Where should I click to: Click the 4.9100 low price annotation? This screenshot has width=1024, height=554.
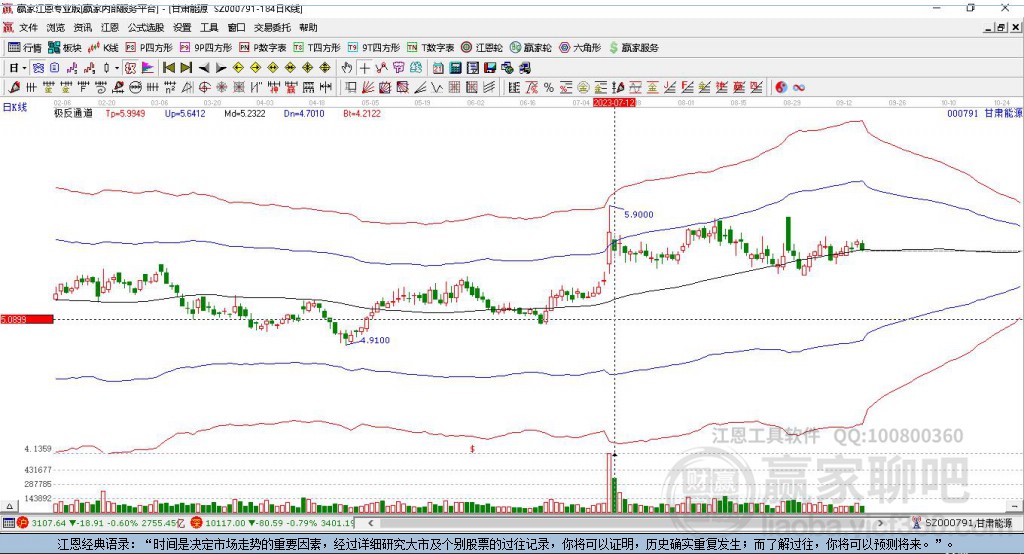(x=375, y=340)
